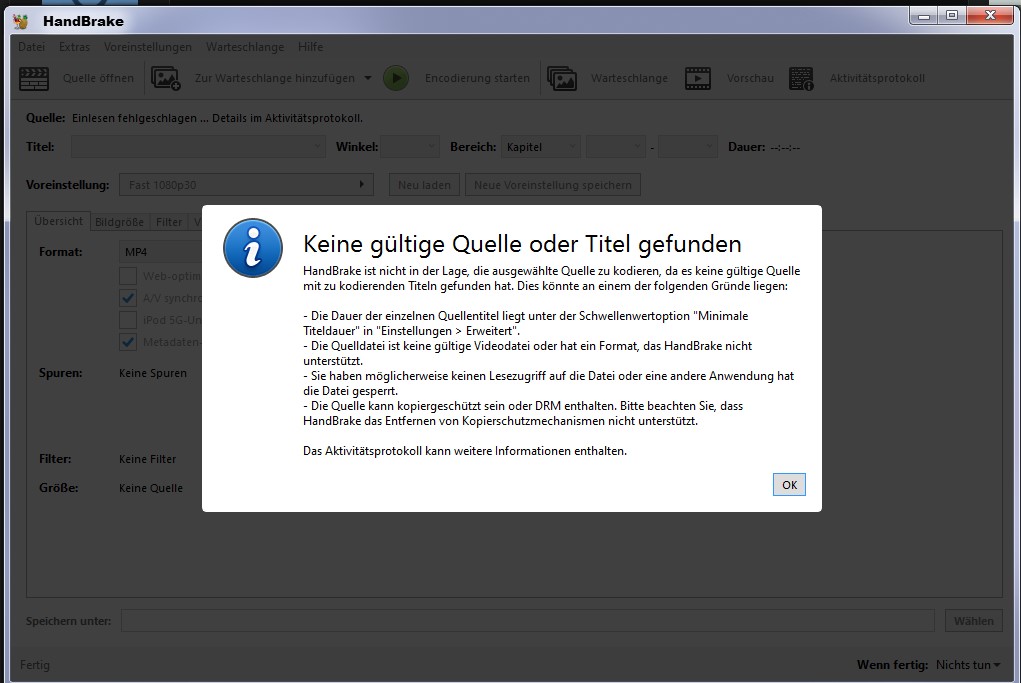Toggle the iPod 5G checkbox
The width and height of the screenshot is (1021, 683).
coord(128,320)
